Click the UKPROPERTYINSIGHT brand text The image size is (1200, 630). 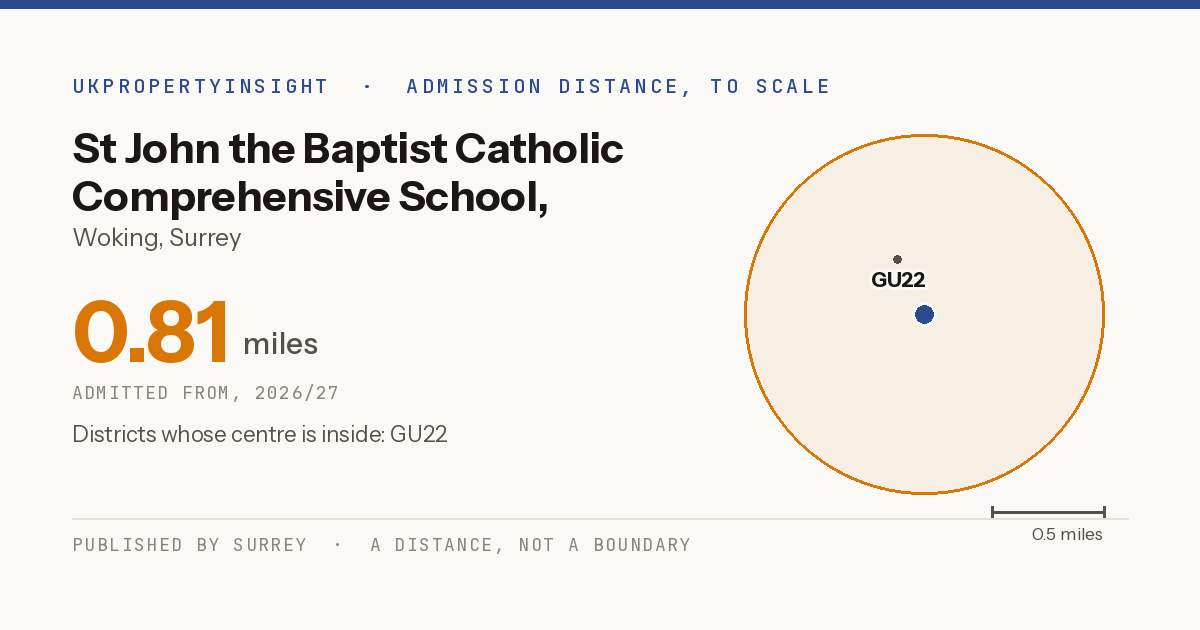pyautogui.click(x=200, y=87)
